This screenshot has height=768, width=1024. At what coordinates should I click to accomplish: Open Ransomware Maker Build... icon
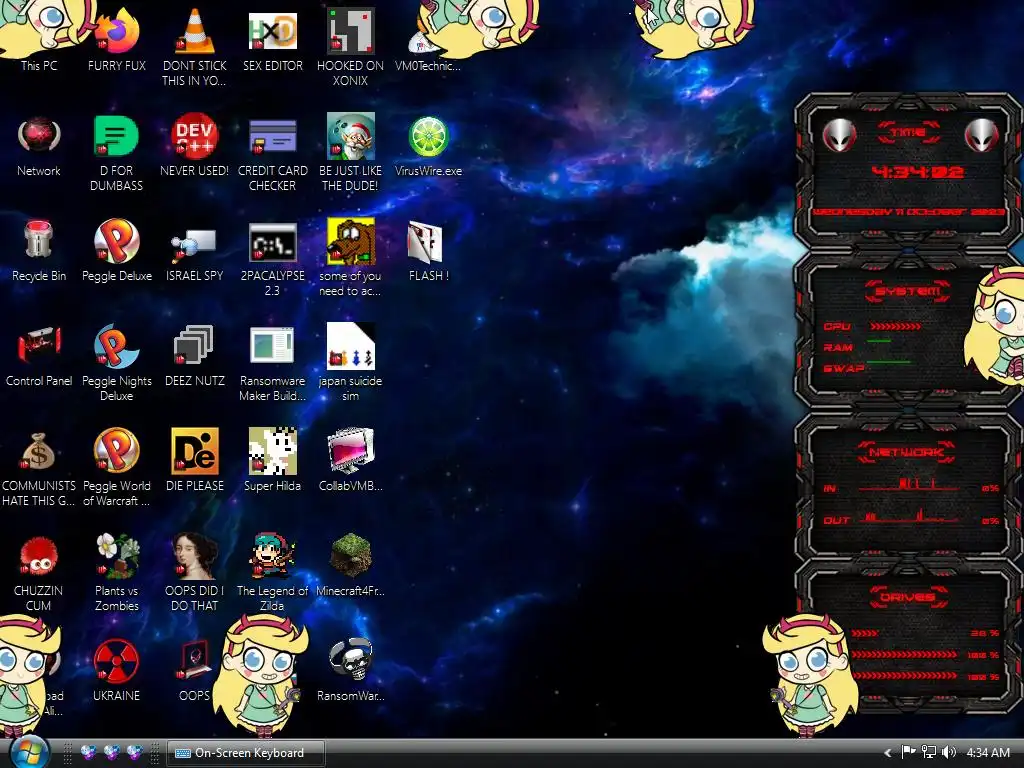point(272,345)
